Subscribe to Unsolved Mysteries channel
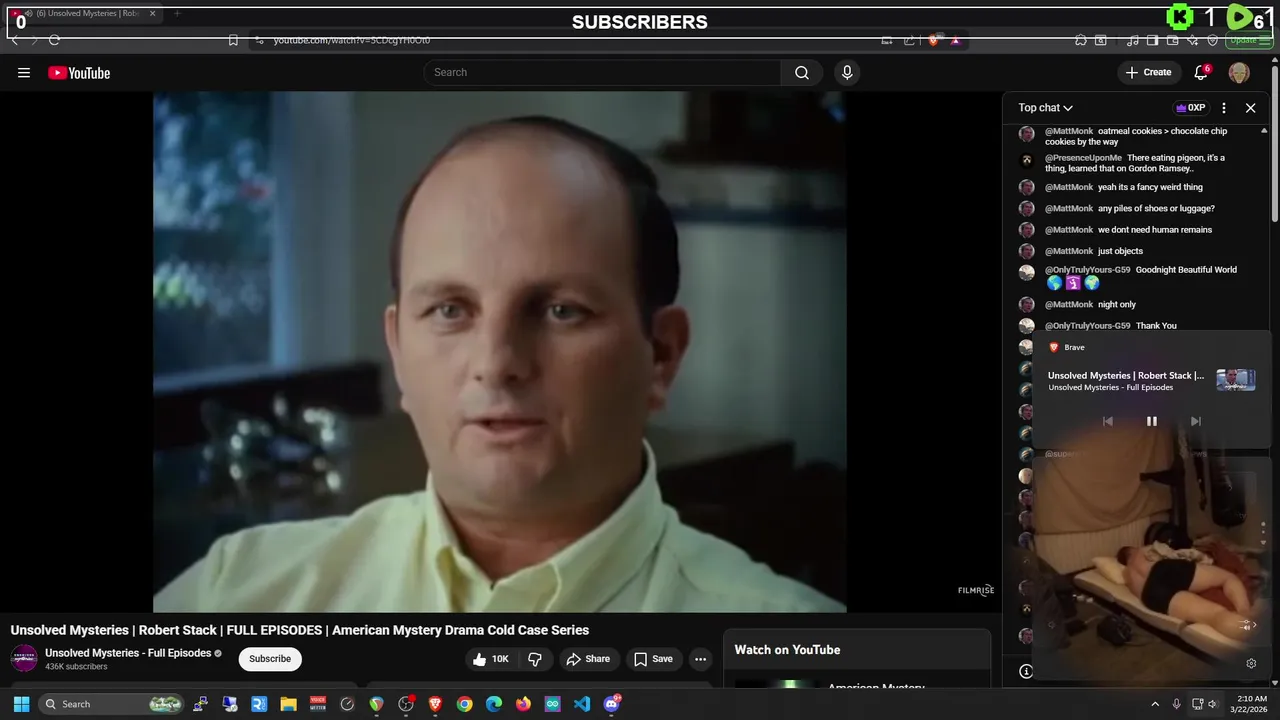This screenshot has width=1280, height=720. point(270,659)
